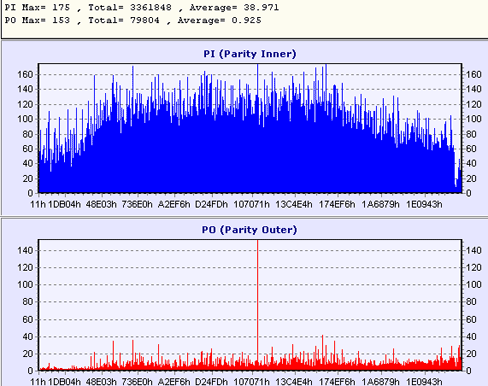Click 13C4E4h label under the PO chart
This screenshot has height=386, width=488.
294,381
